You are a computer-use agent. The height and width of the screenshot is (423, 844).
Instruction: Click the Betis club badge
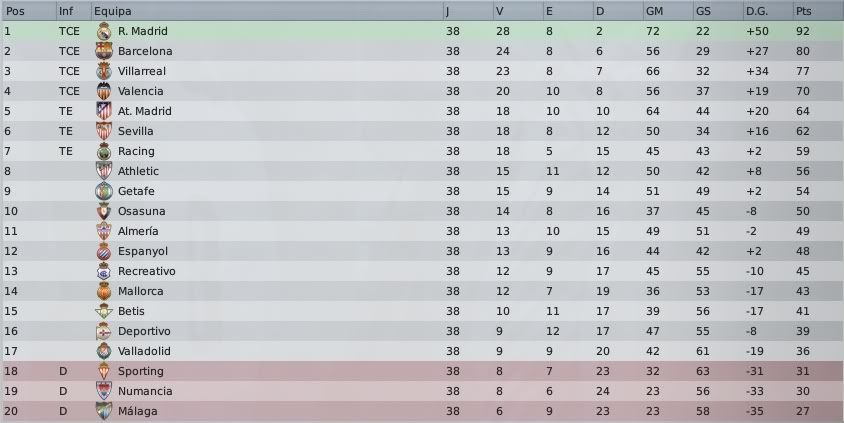104,311
